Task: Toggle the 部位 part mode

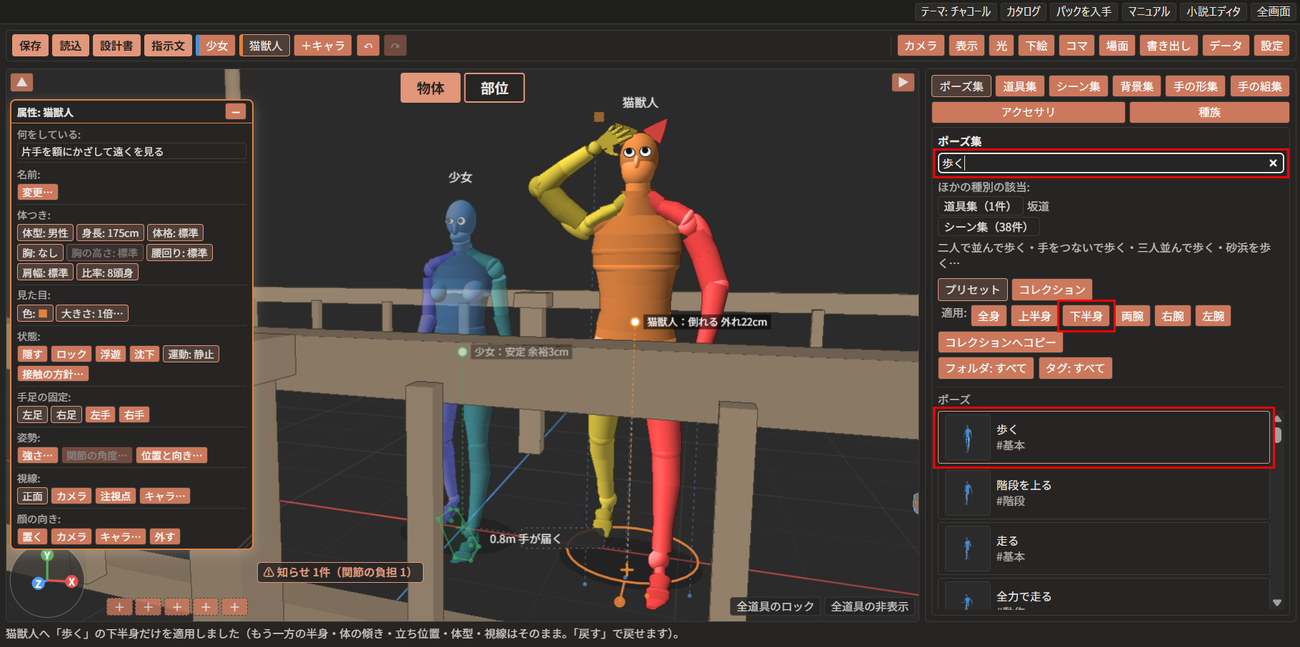Action: point(494,88)
